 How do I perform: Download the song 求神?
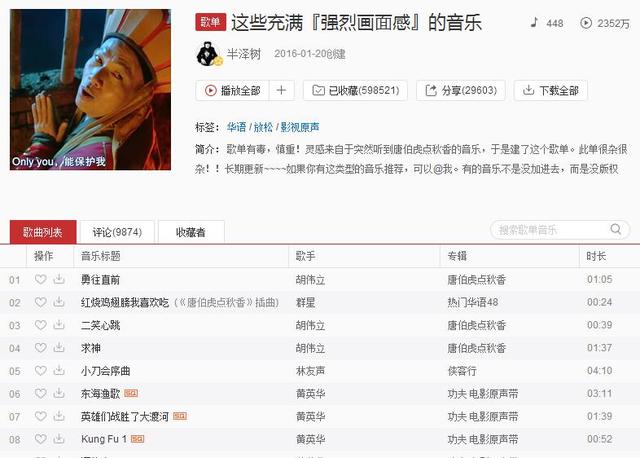click(59, 348)
